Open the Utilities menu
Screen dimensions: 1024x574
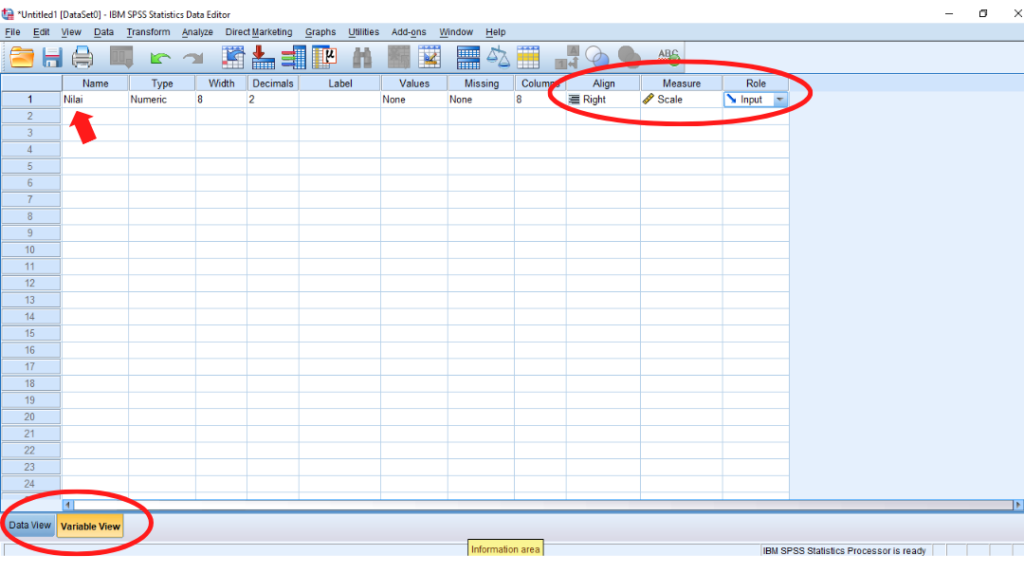[x=363, y=32]
